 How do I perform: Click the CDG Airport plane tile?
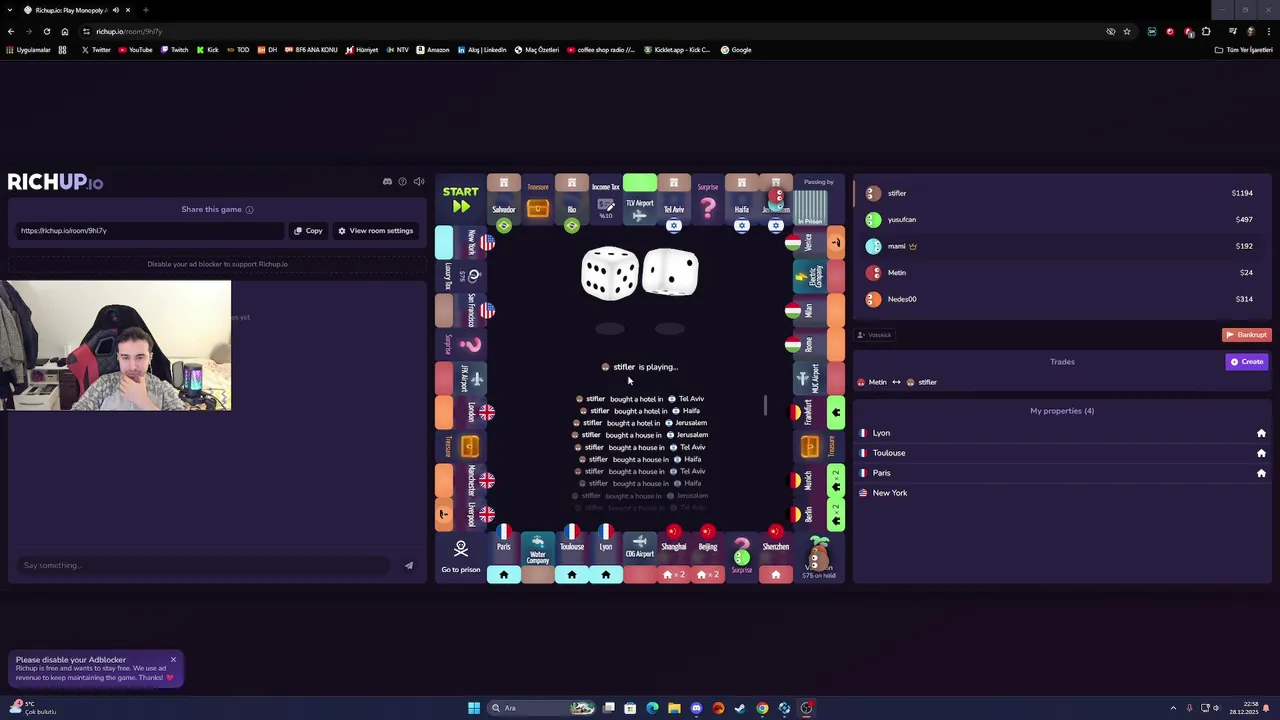click(x=640, y=556)
